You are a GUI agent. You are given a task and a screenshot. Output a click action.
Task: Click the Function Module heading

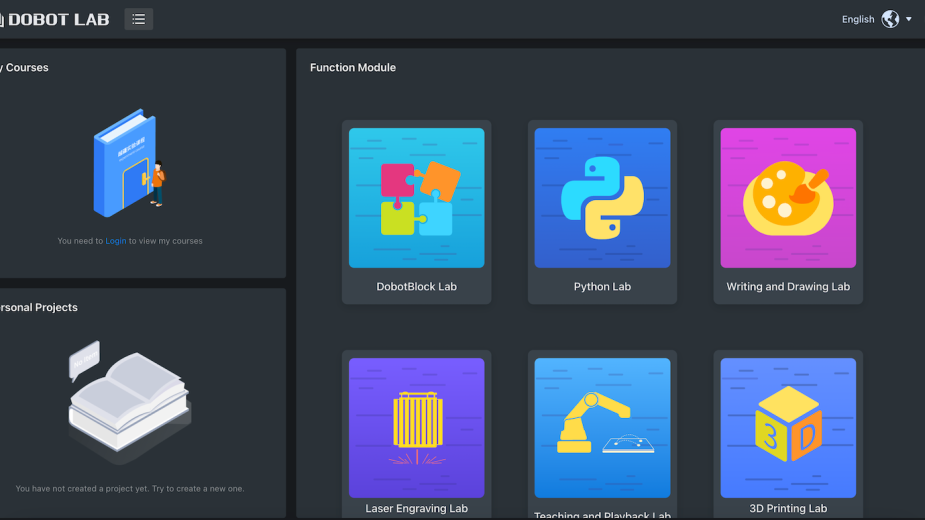353,67
